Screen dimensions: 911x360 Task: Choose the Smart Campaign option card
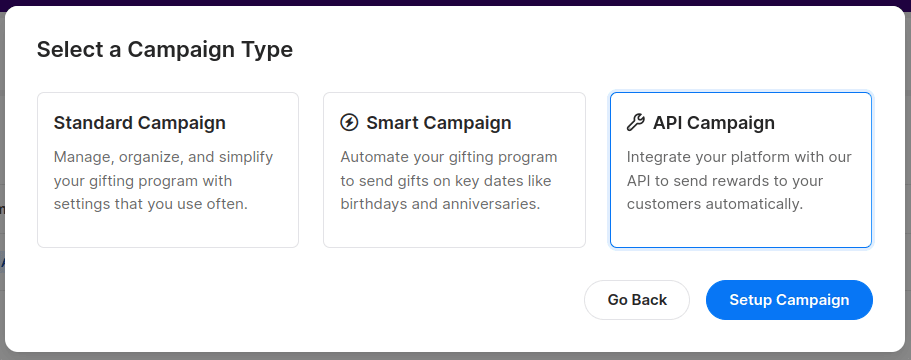[454, 170]
